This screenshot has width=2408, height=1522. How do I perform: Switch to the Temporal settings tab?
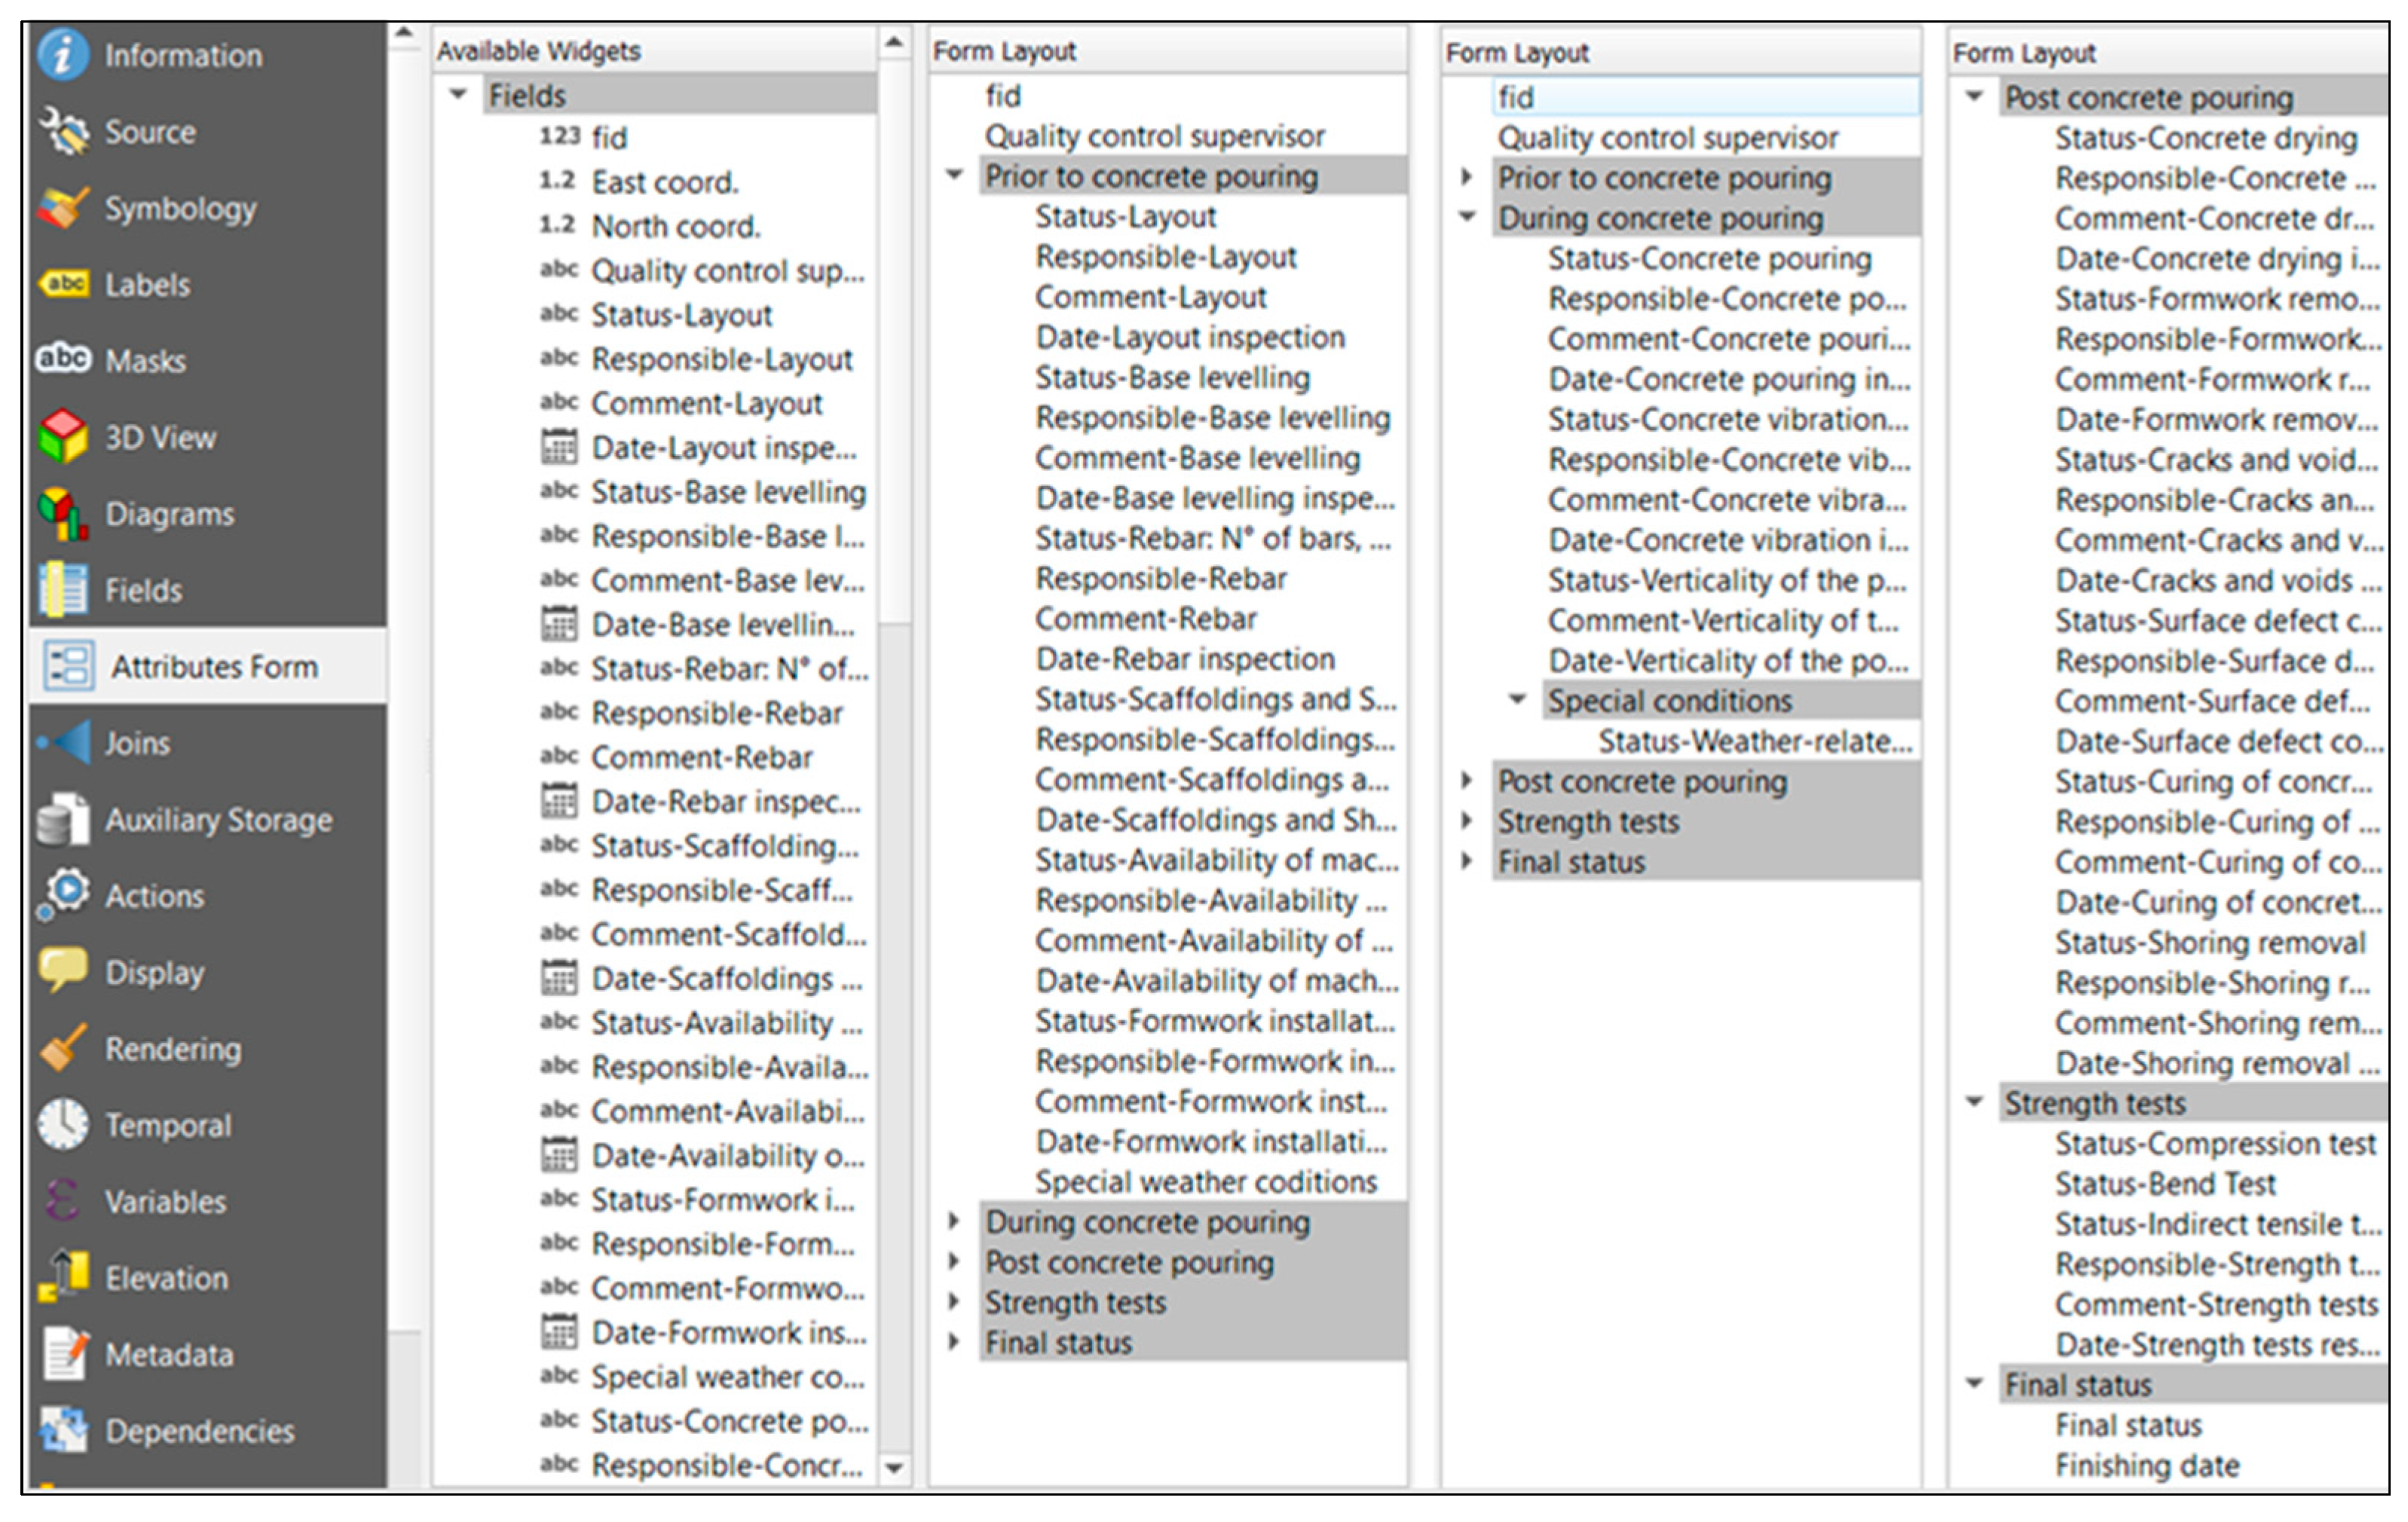pyautogui.click(x=208, y=1125)
